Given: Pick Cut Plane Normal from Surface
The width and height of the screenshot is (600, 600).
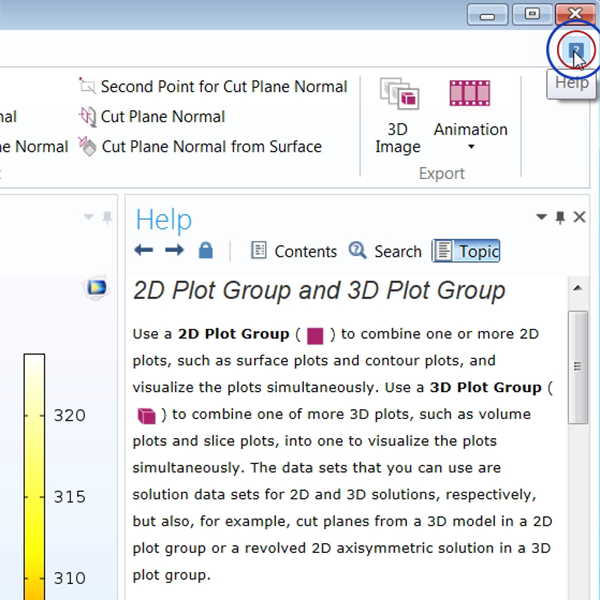Looking at the screenshot, I should (x=200, y=147).
